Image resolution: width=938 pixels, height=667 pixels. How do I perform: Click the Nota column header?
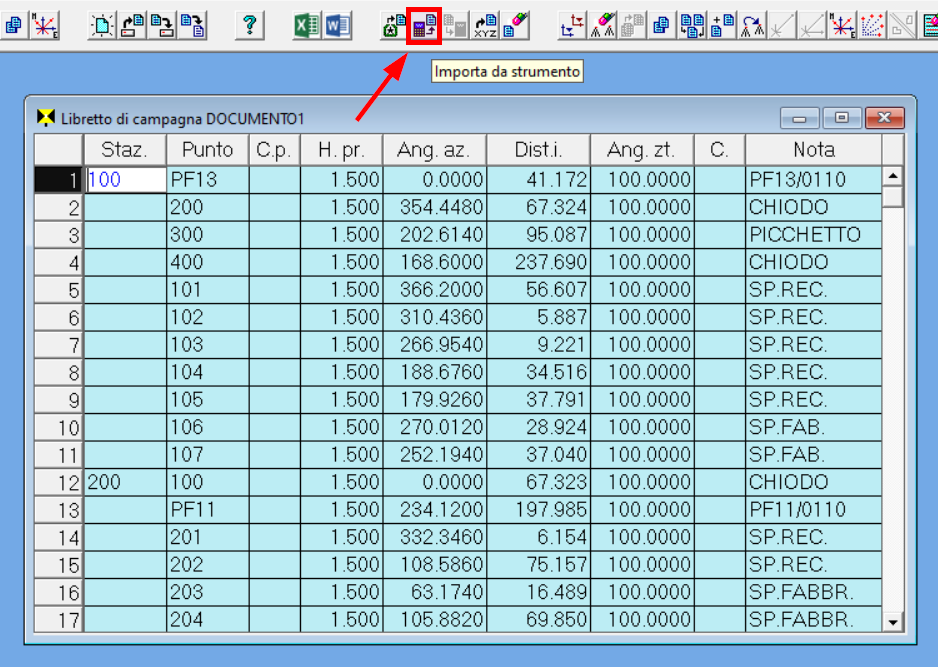click(814, 150)
